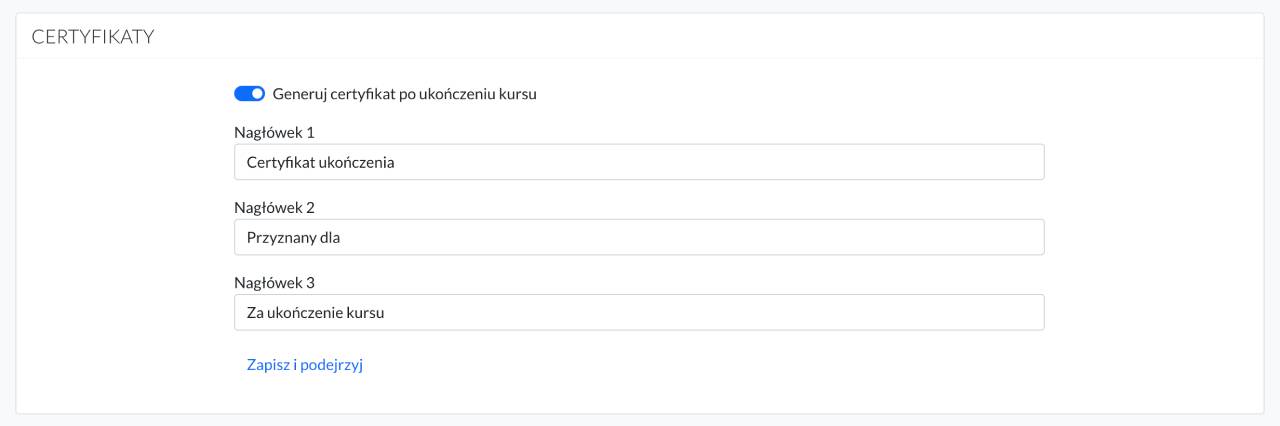
Task: Click the word 'podejrzyj' in the save link
Action: tap(331, 365)
